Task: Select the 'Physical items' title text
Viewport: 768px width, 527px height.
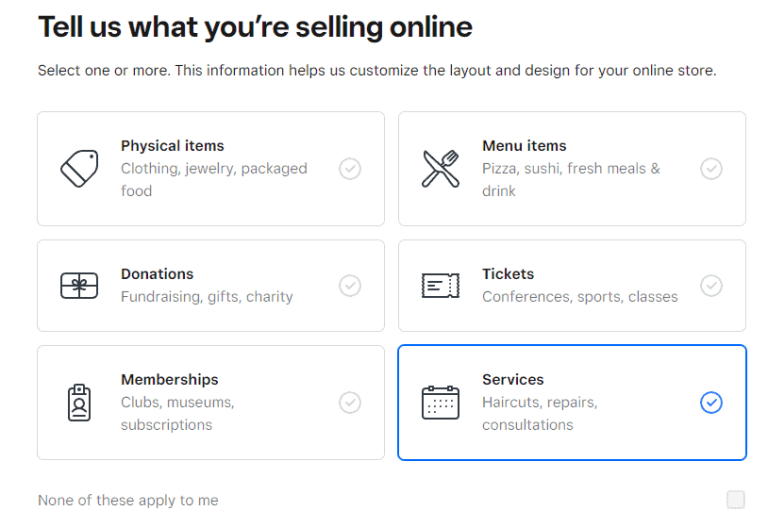Action: point(172,146)
